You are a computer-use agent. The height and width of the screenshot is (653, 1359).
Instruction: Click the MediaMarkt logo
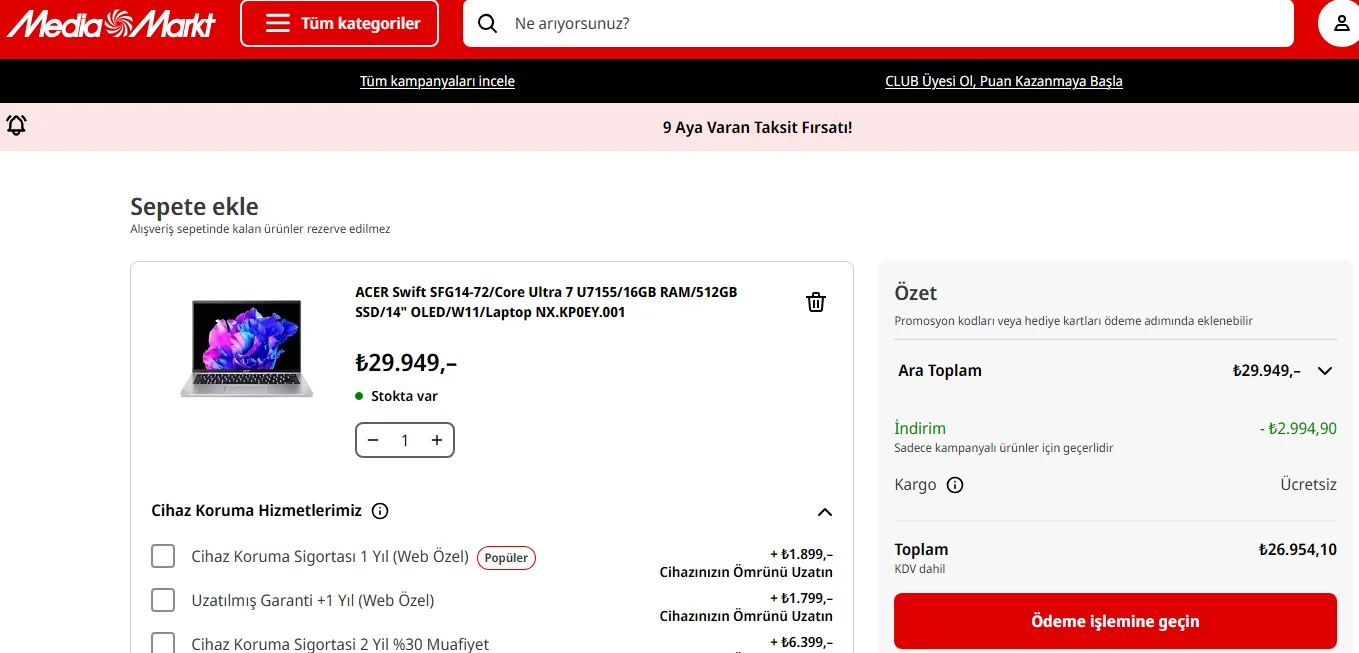click(110, 23)
